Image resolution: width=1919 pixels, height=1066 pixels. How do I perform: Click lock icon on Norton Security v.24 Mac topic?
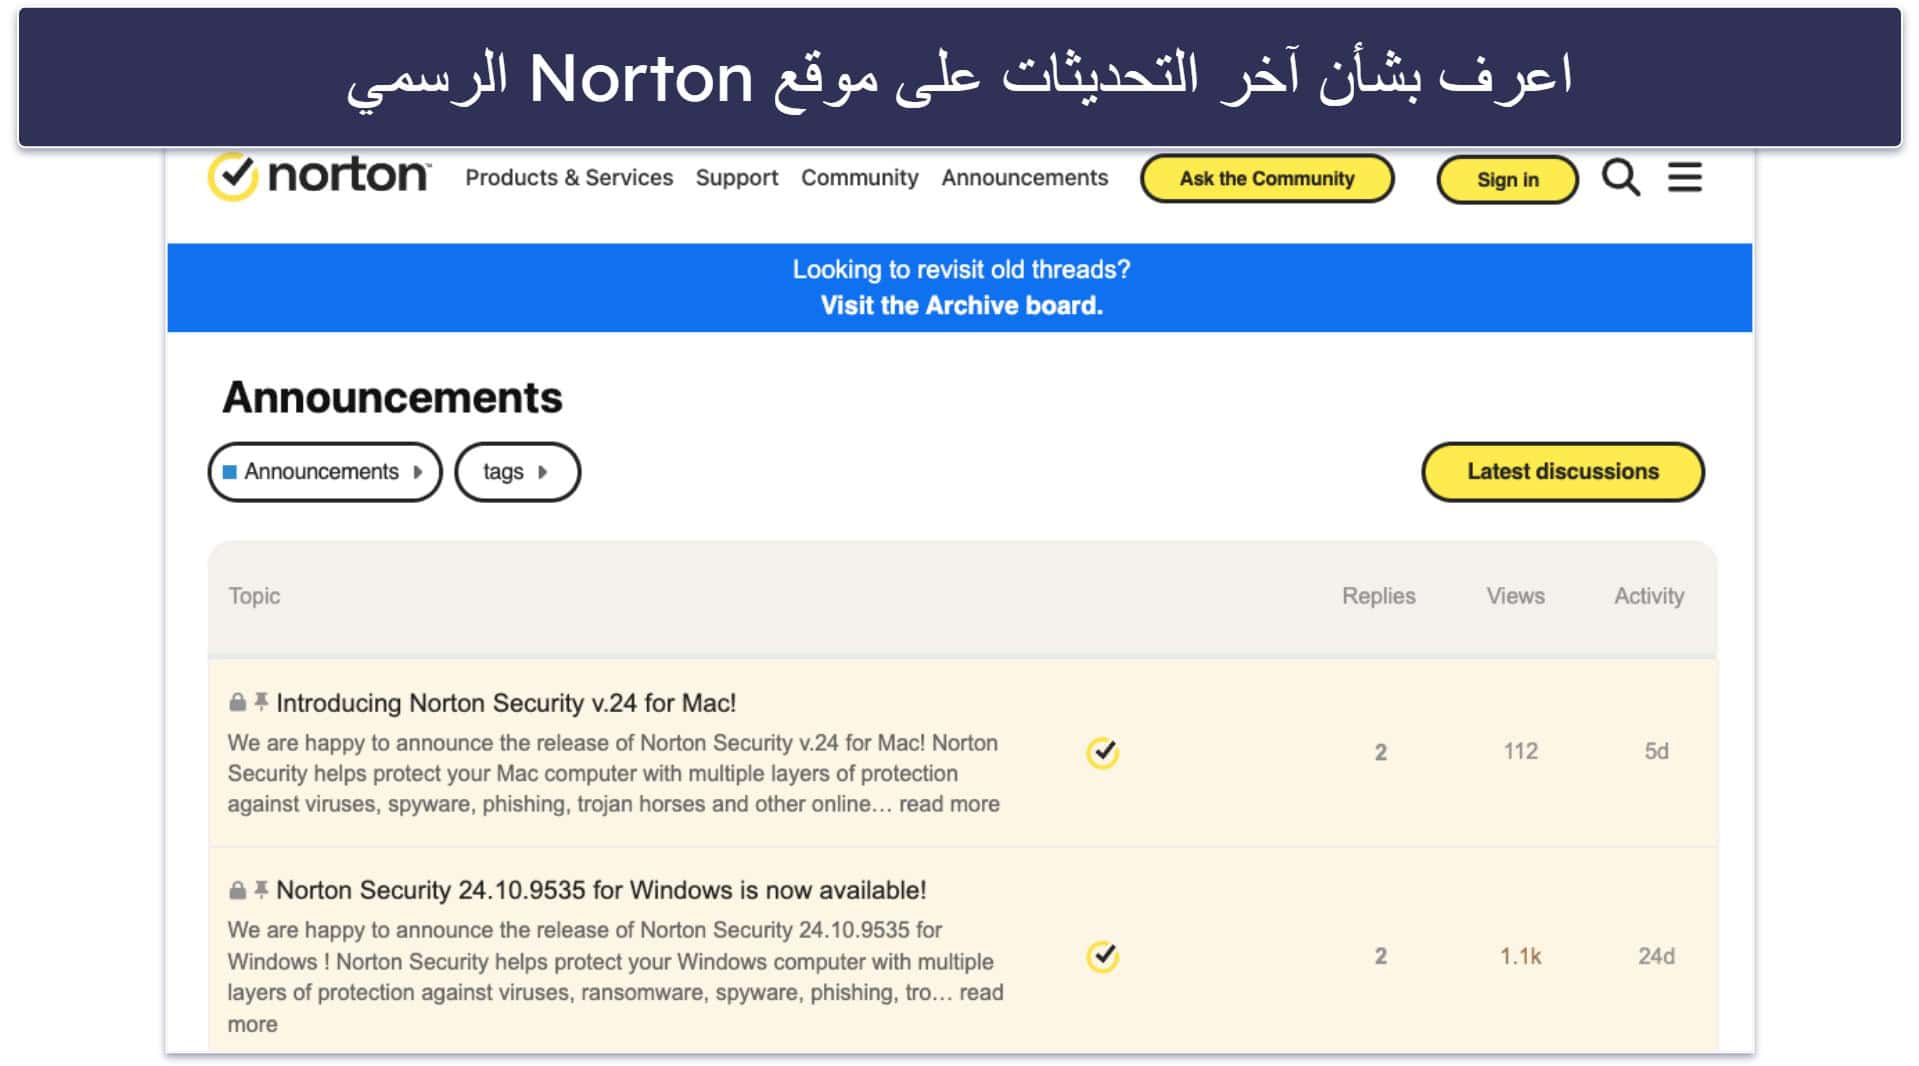pyautogui.click(x=237, y=702)
